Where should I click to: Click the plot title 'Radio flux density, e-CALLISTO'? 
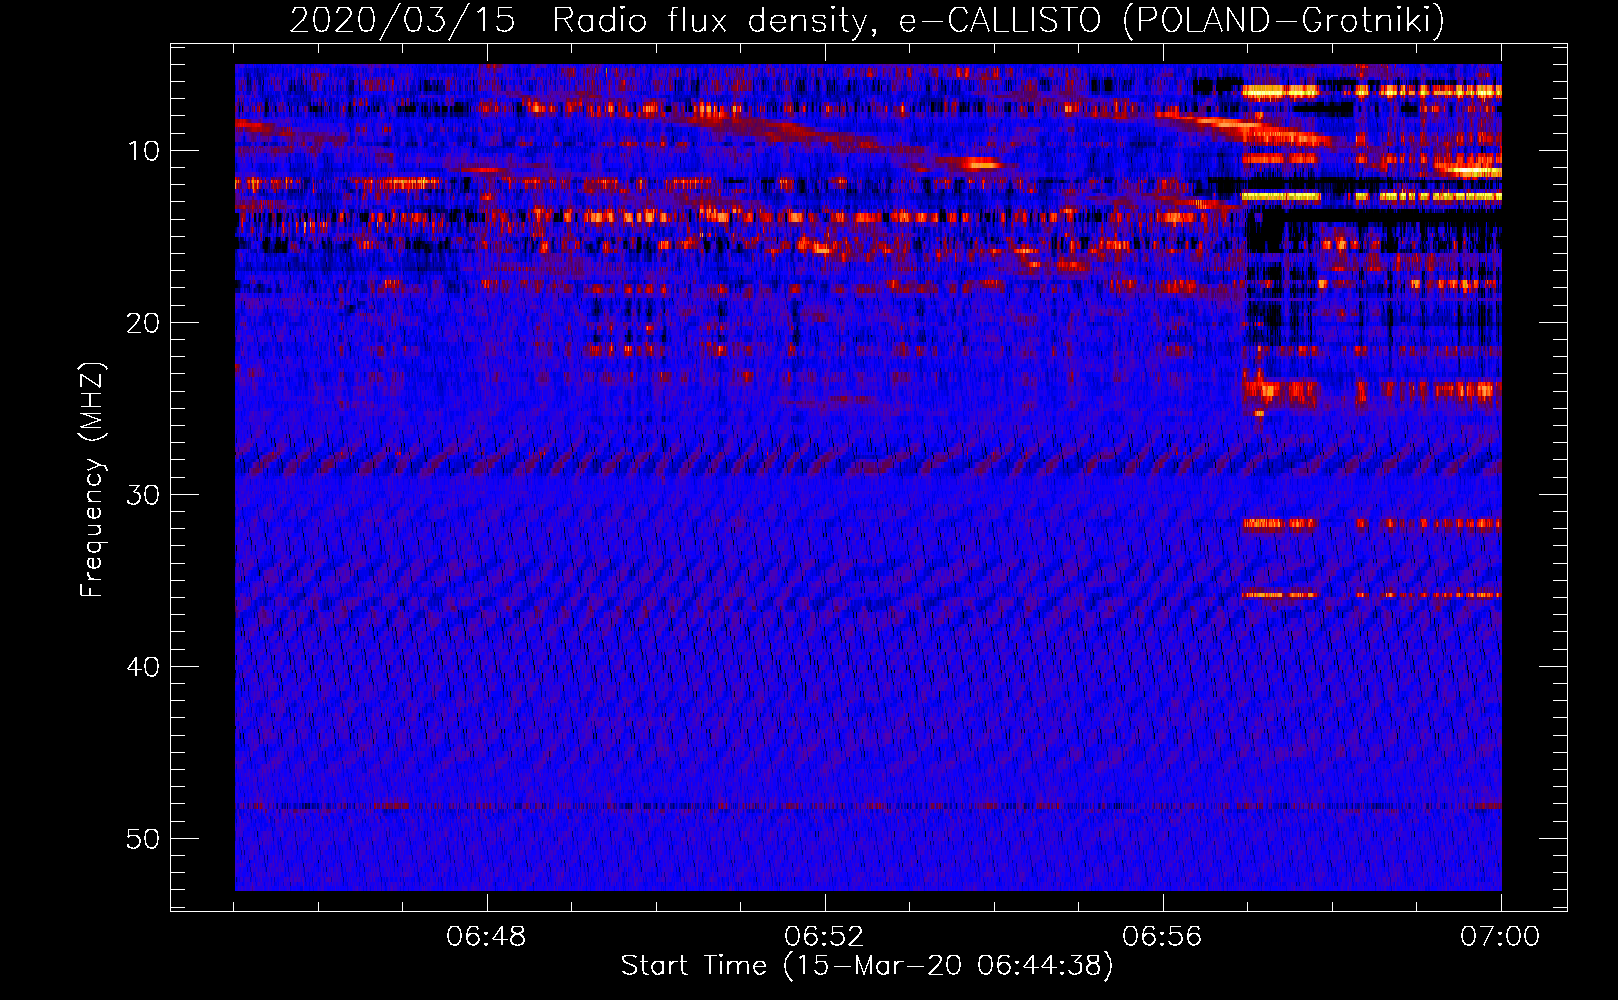click(827, 21)
